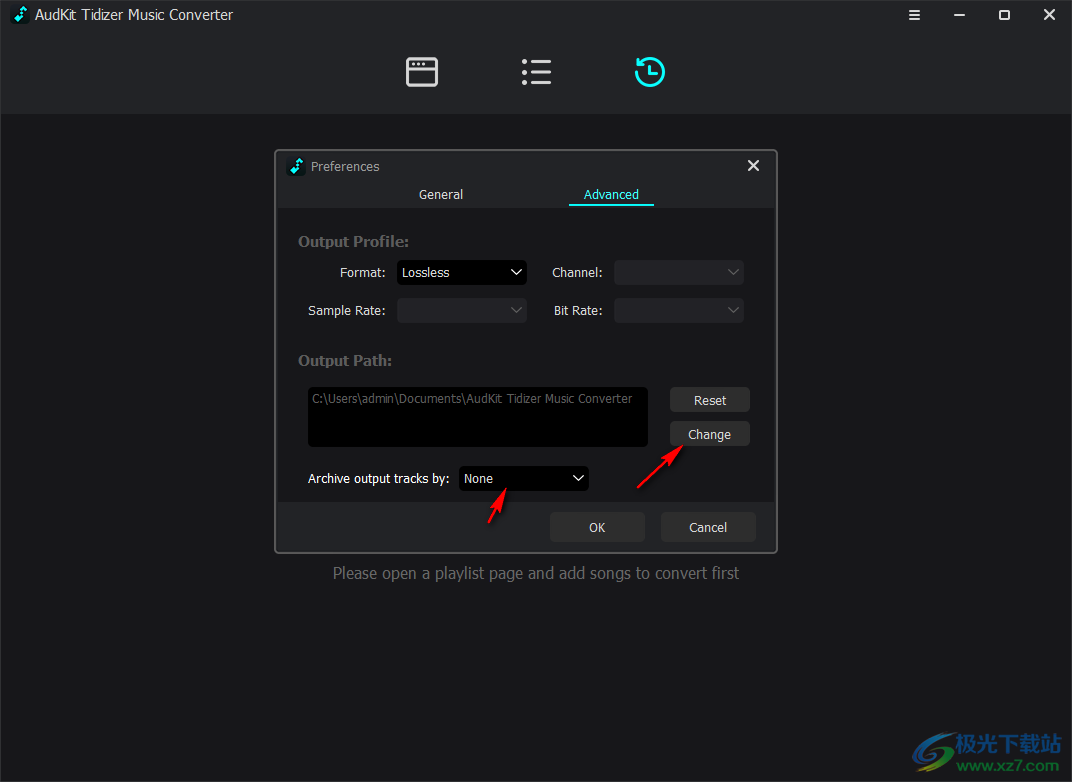Image resolution: width=1072 pixels, height=782 pixels.
Task: Expand the Sample Rate dropdown
Action: point(461,310)
